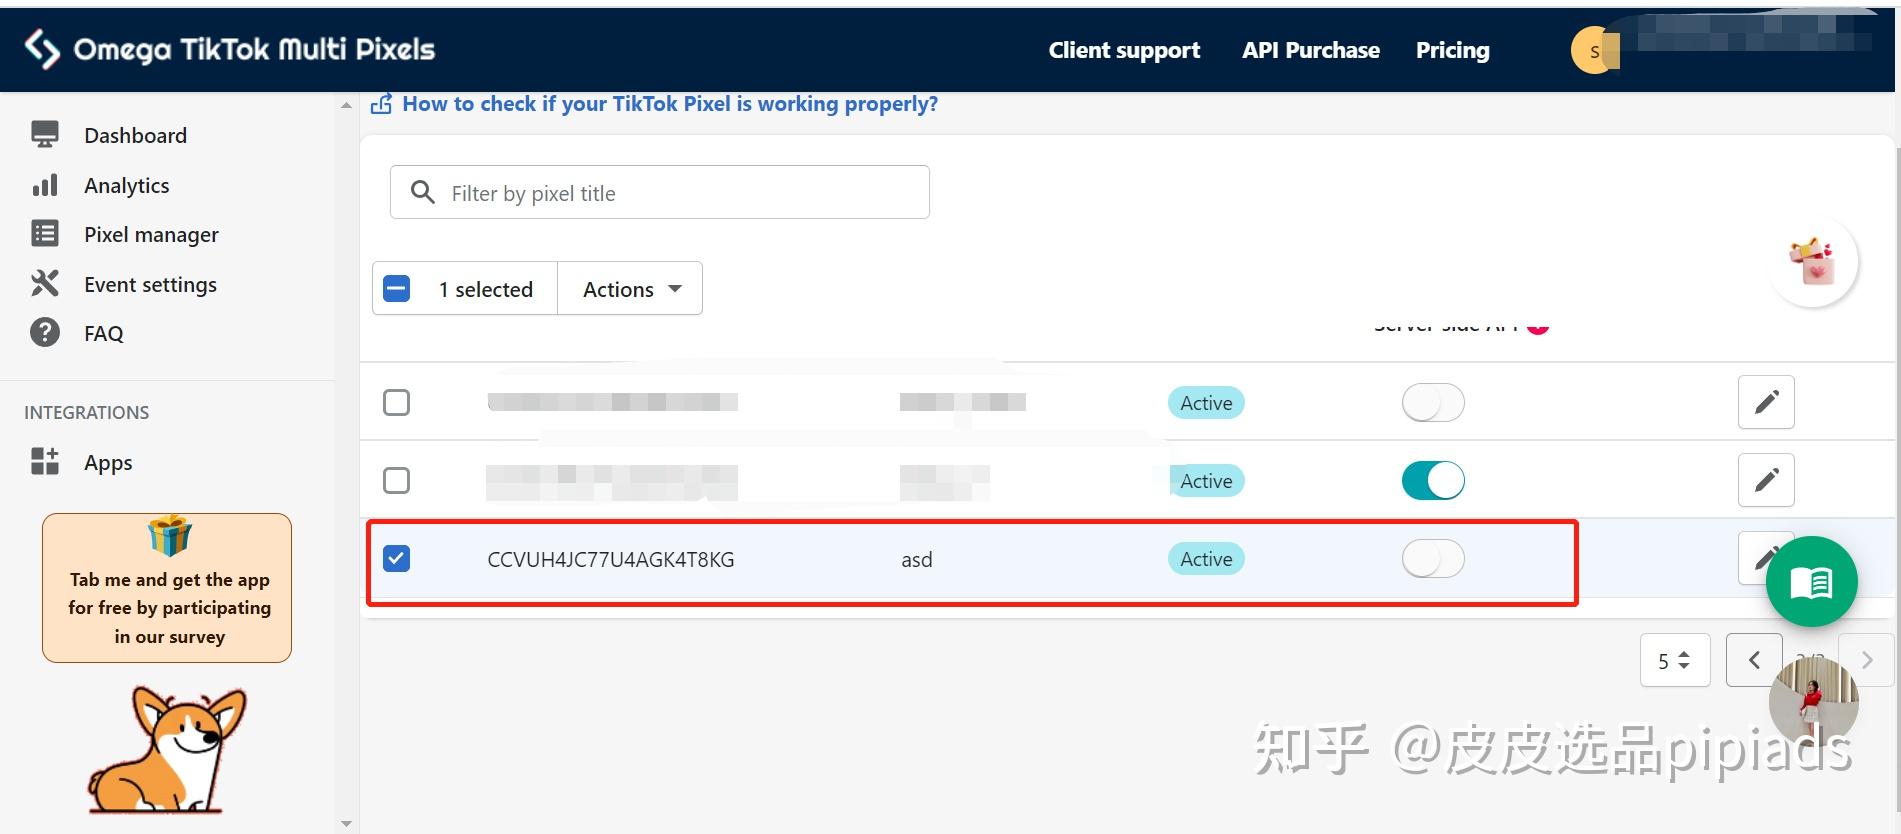Open API Purchase in the top menu

[1310, 50]
